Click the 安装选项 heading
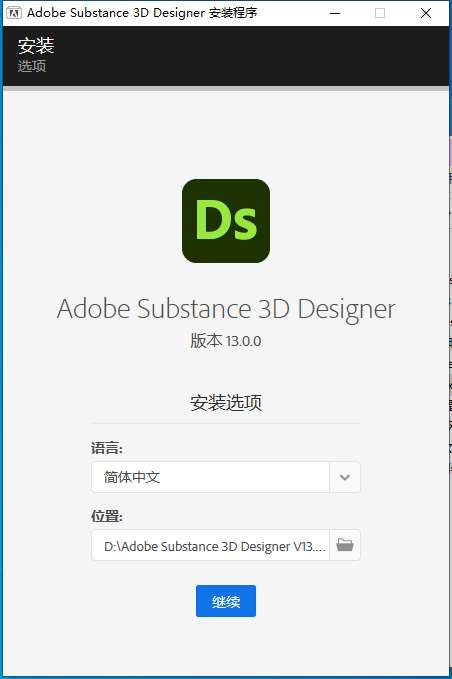This screenshot has width=452, height=679. click(x=226, y=403)
